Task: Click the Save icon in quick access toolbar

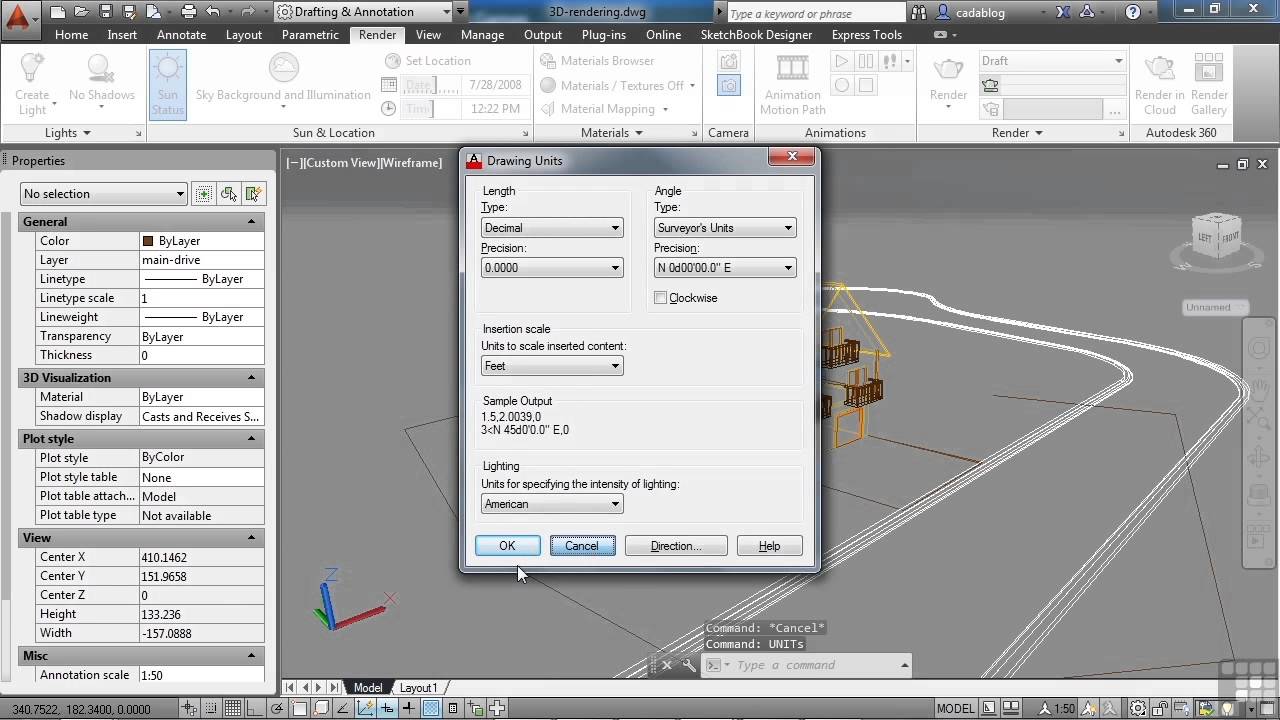Action: click(105, 12)
